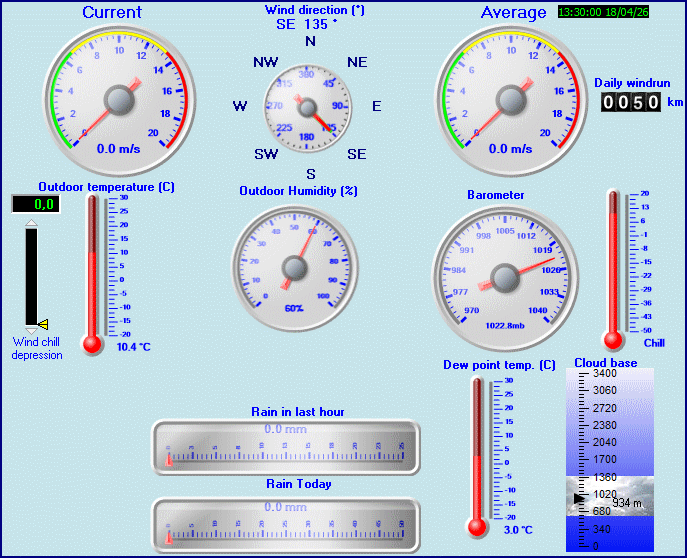Click the Barometer pressure gauge
This screenshot has height=558, width=687.
tap(506, 273)
